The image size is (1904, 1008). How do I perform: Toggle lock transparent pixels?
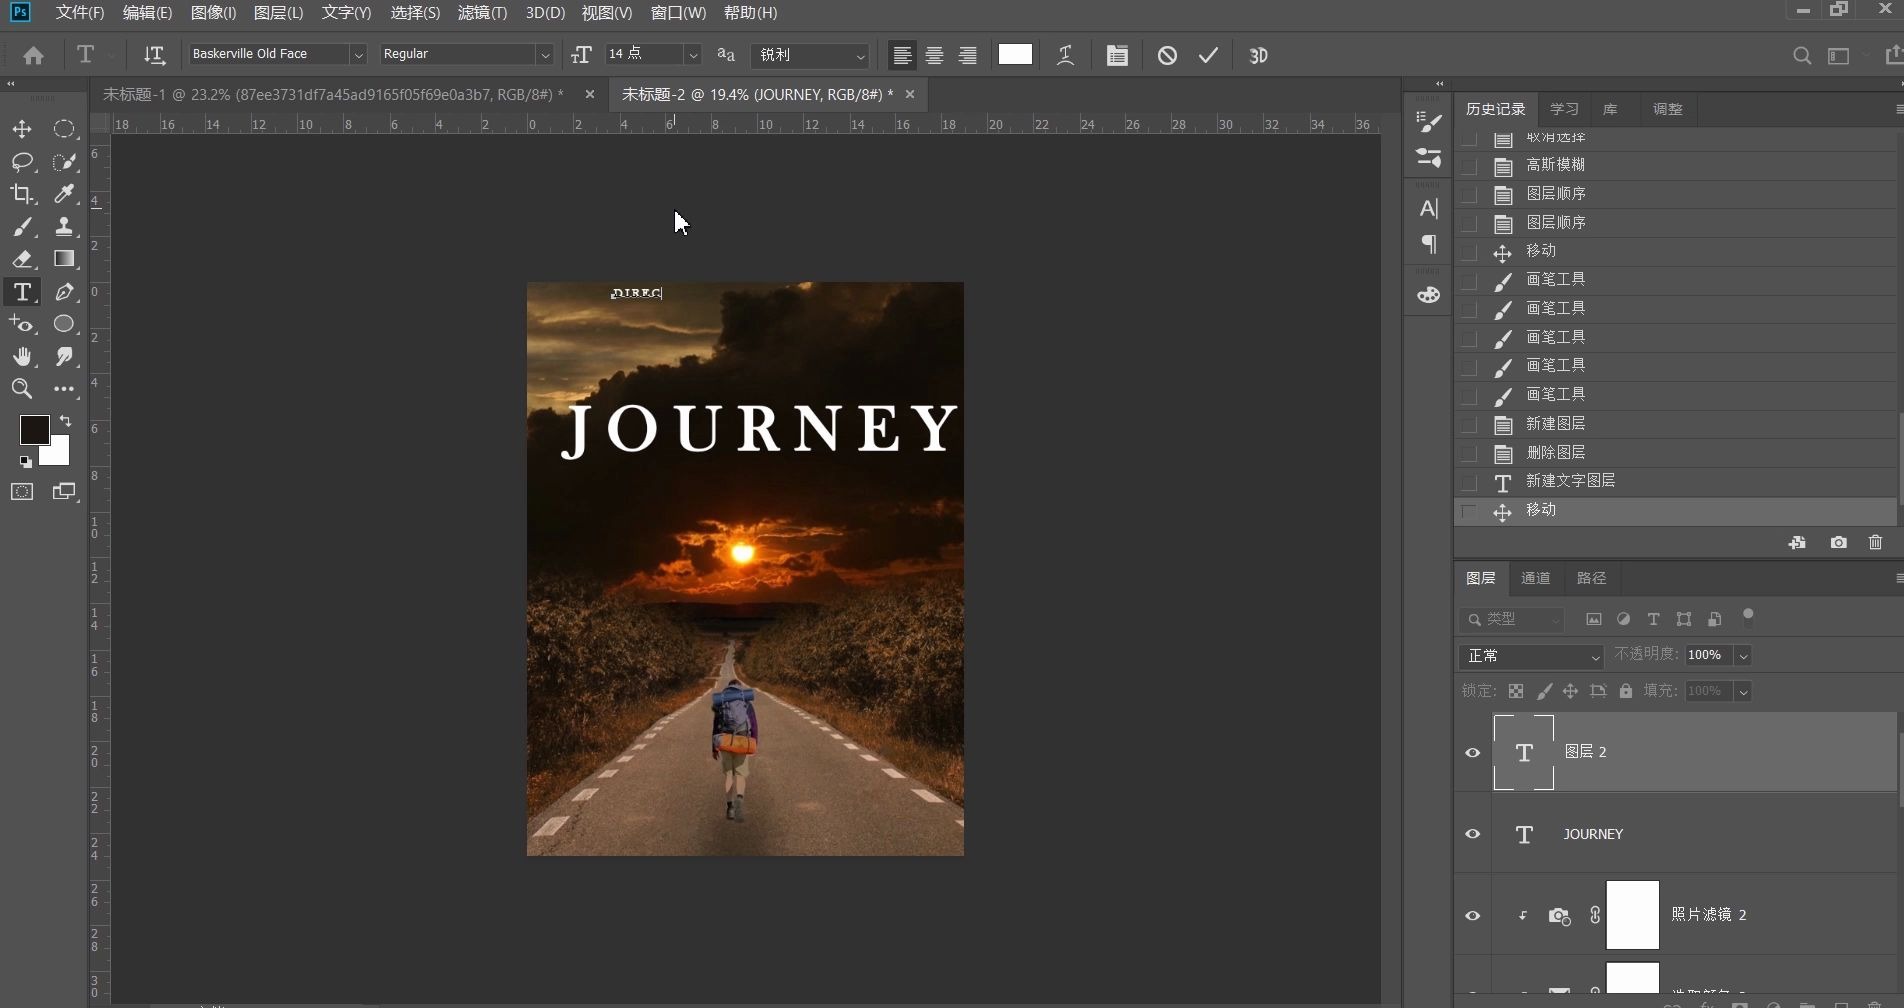(x=1516, y=691)
